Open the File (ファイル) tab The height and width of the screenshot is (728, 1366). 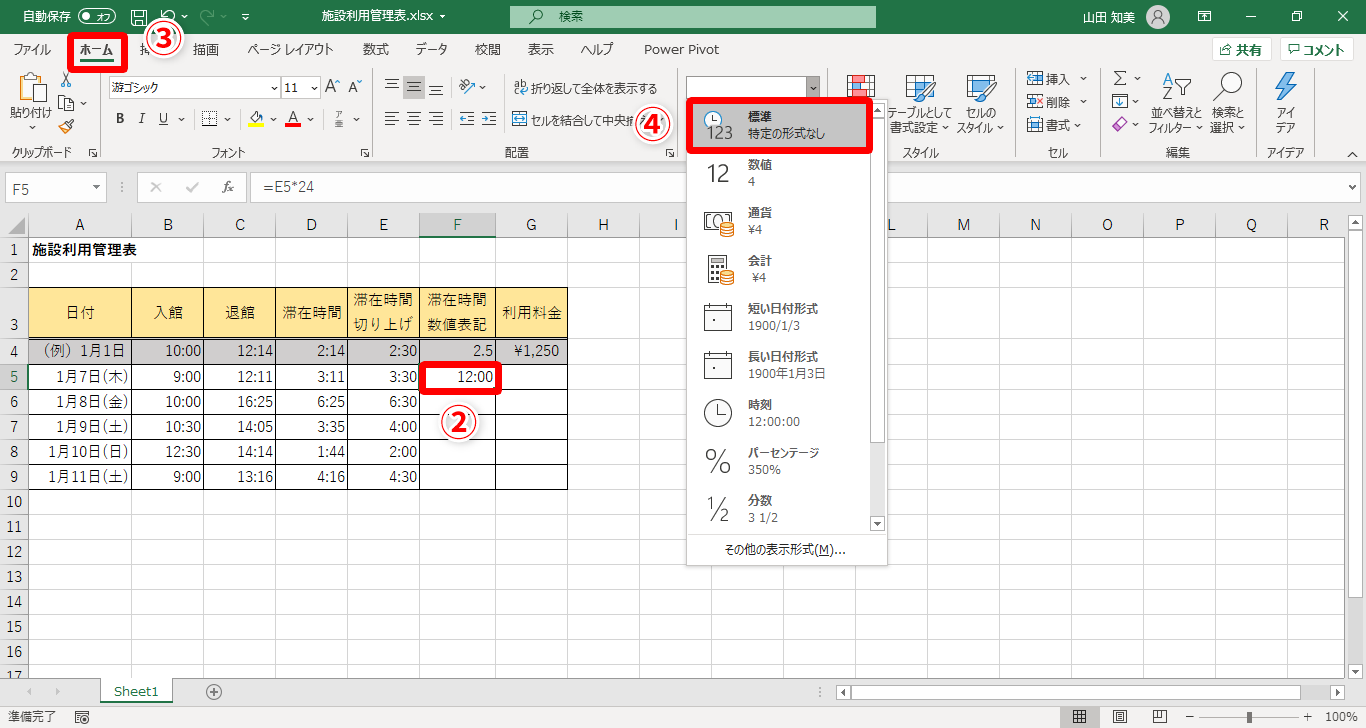coord(32,49)
